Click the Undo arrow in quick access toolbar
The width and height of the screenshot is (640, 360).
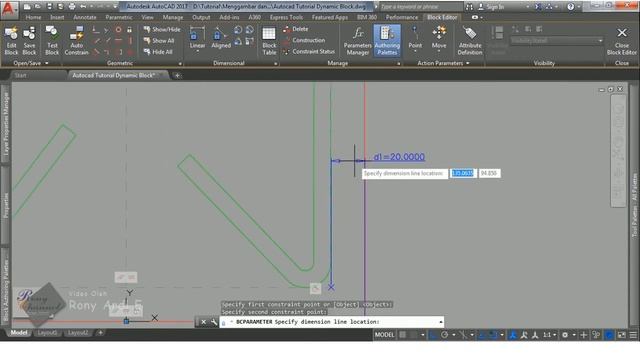click(83, 7)
